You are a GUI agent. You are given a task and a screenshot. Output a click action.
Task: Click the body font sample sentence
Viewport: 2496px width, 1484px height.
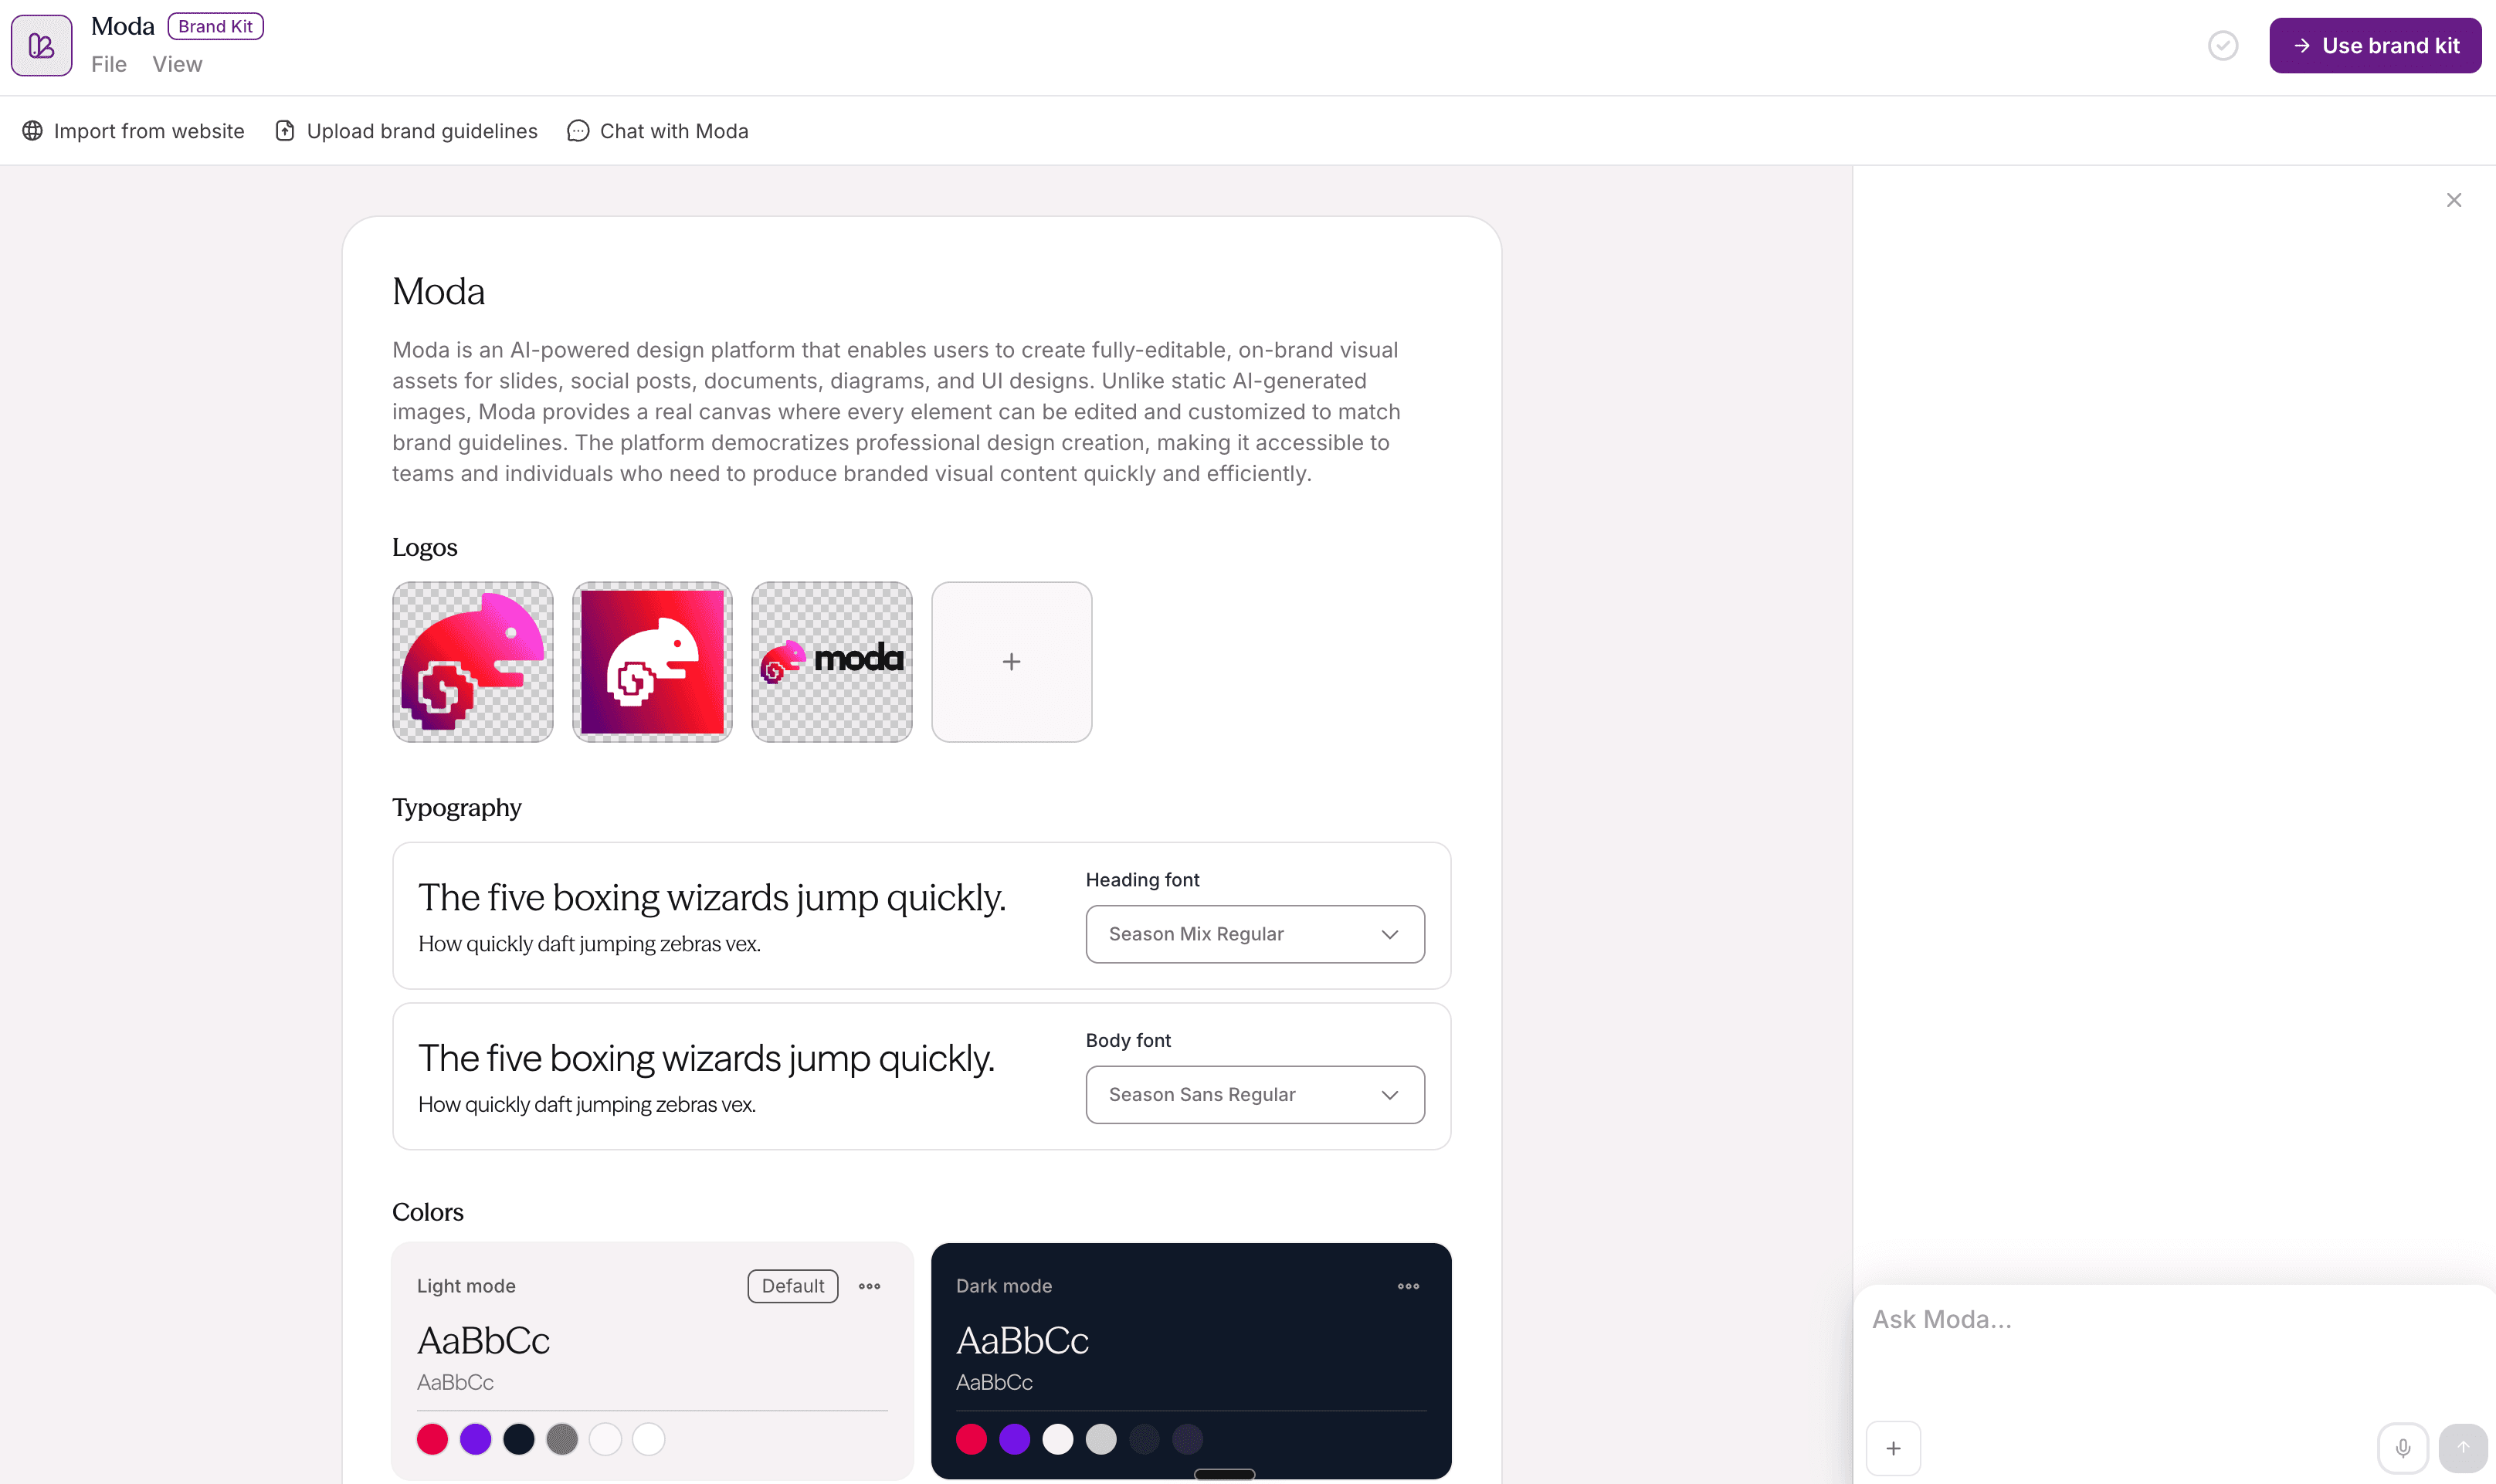coord(707,1058)
